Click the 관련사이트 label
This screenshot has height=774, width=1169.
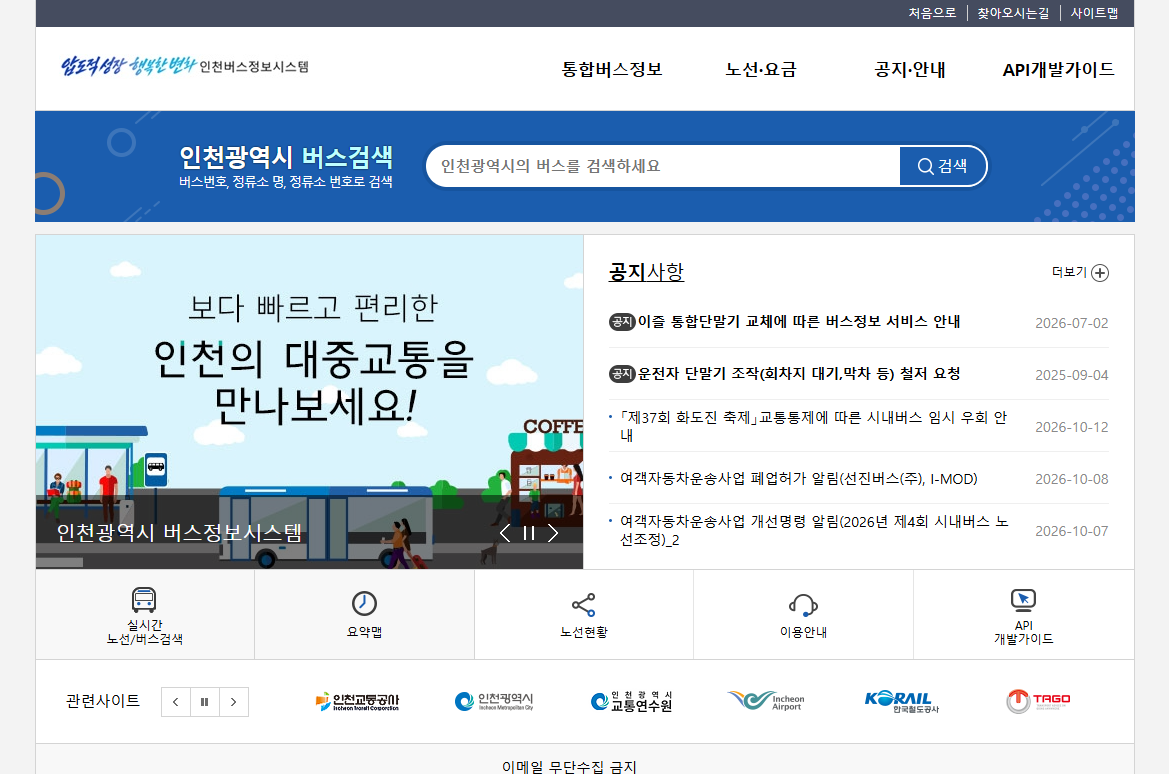coord(103,701)
